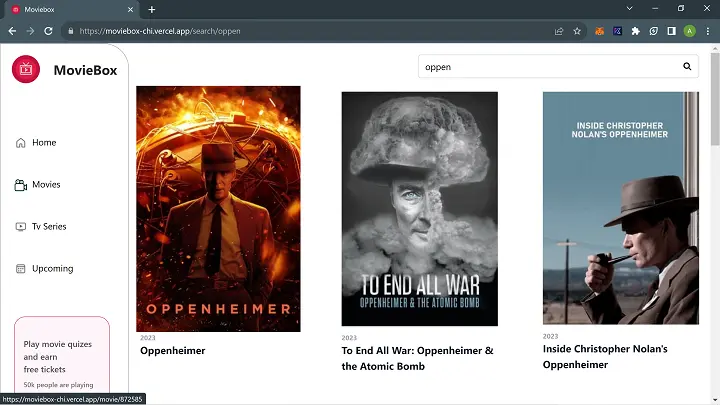Open the Oppenheimer movie poster
This screenshot has height=405, width=720.
point(219,209)
